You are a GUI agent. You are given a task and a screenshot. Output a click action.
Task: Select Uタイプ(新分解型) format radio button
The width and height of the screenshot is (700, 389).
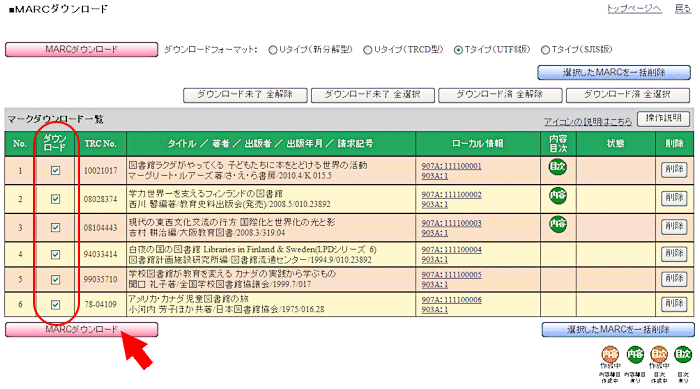(273, 50)
